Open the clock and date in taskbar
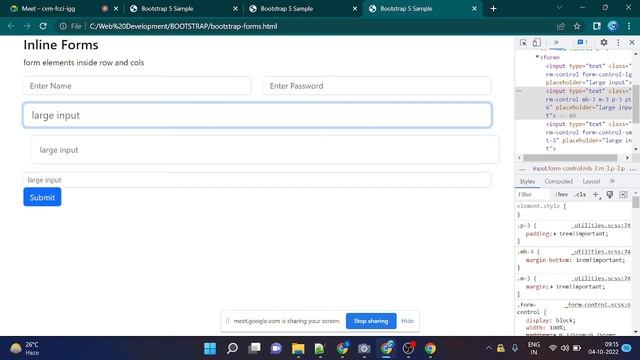Screen dimensions: 640x360 (603, 348)
